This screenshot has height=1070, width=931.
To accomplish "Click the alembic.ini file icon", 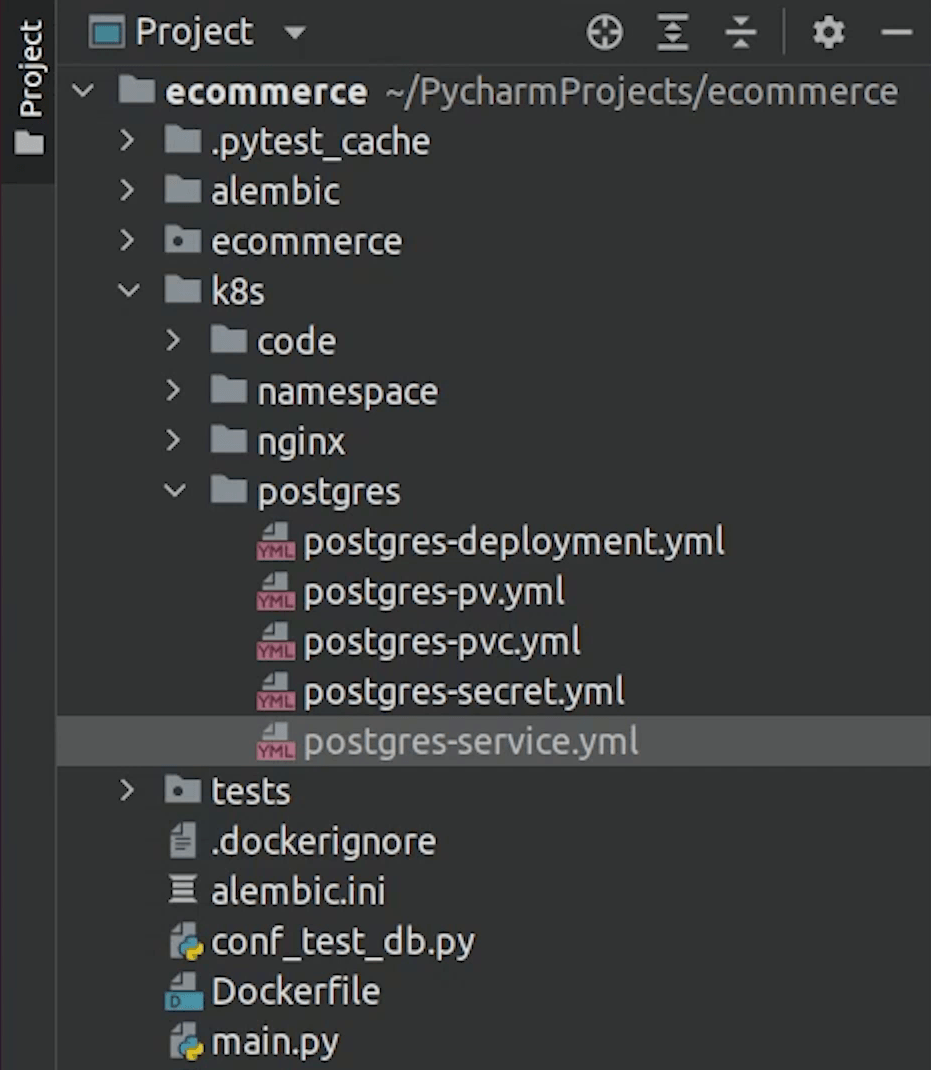I will point(184,892).
